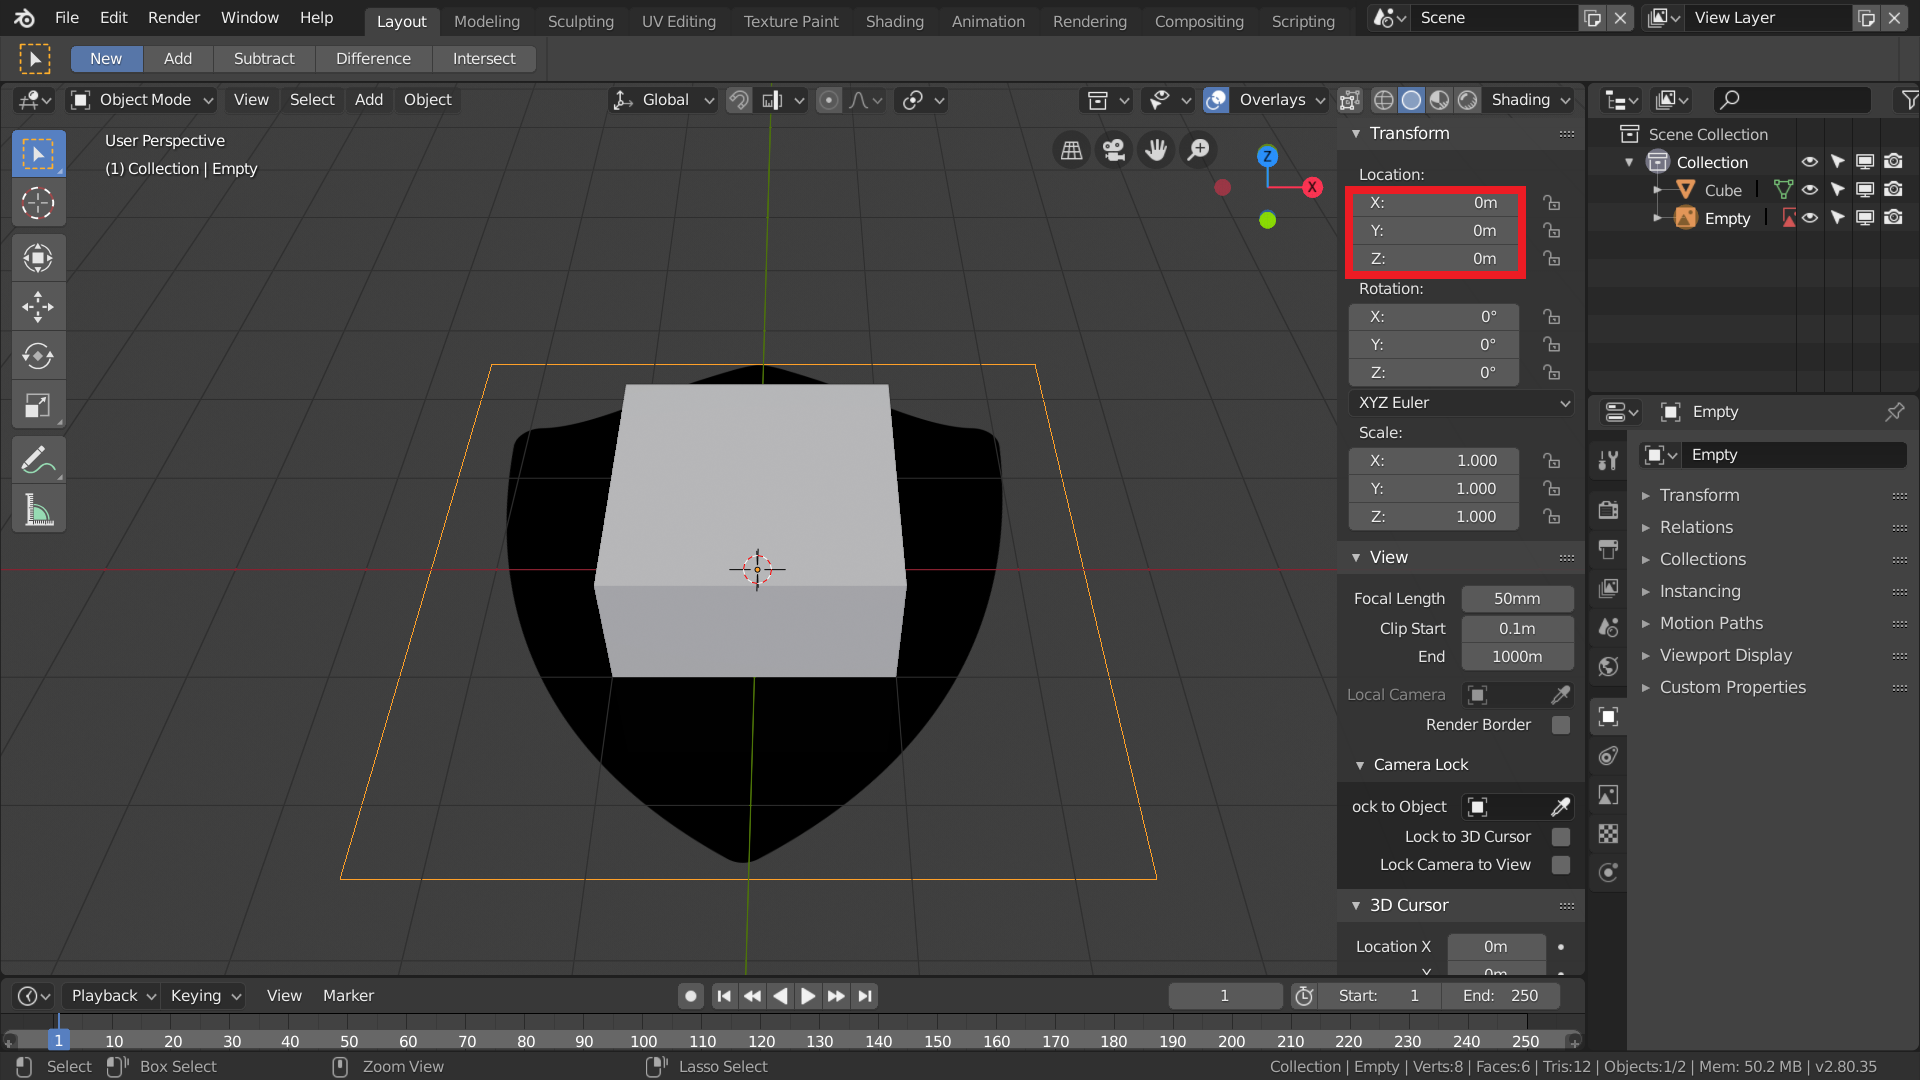Collapse the 3D Cursor panel
1920x1080 pixels.
[1356, 906]
